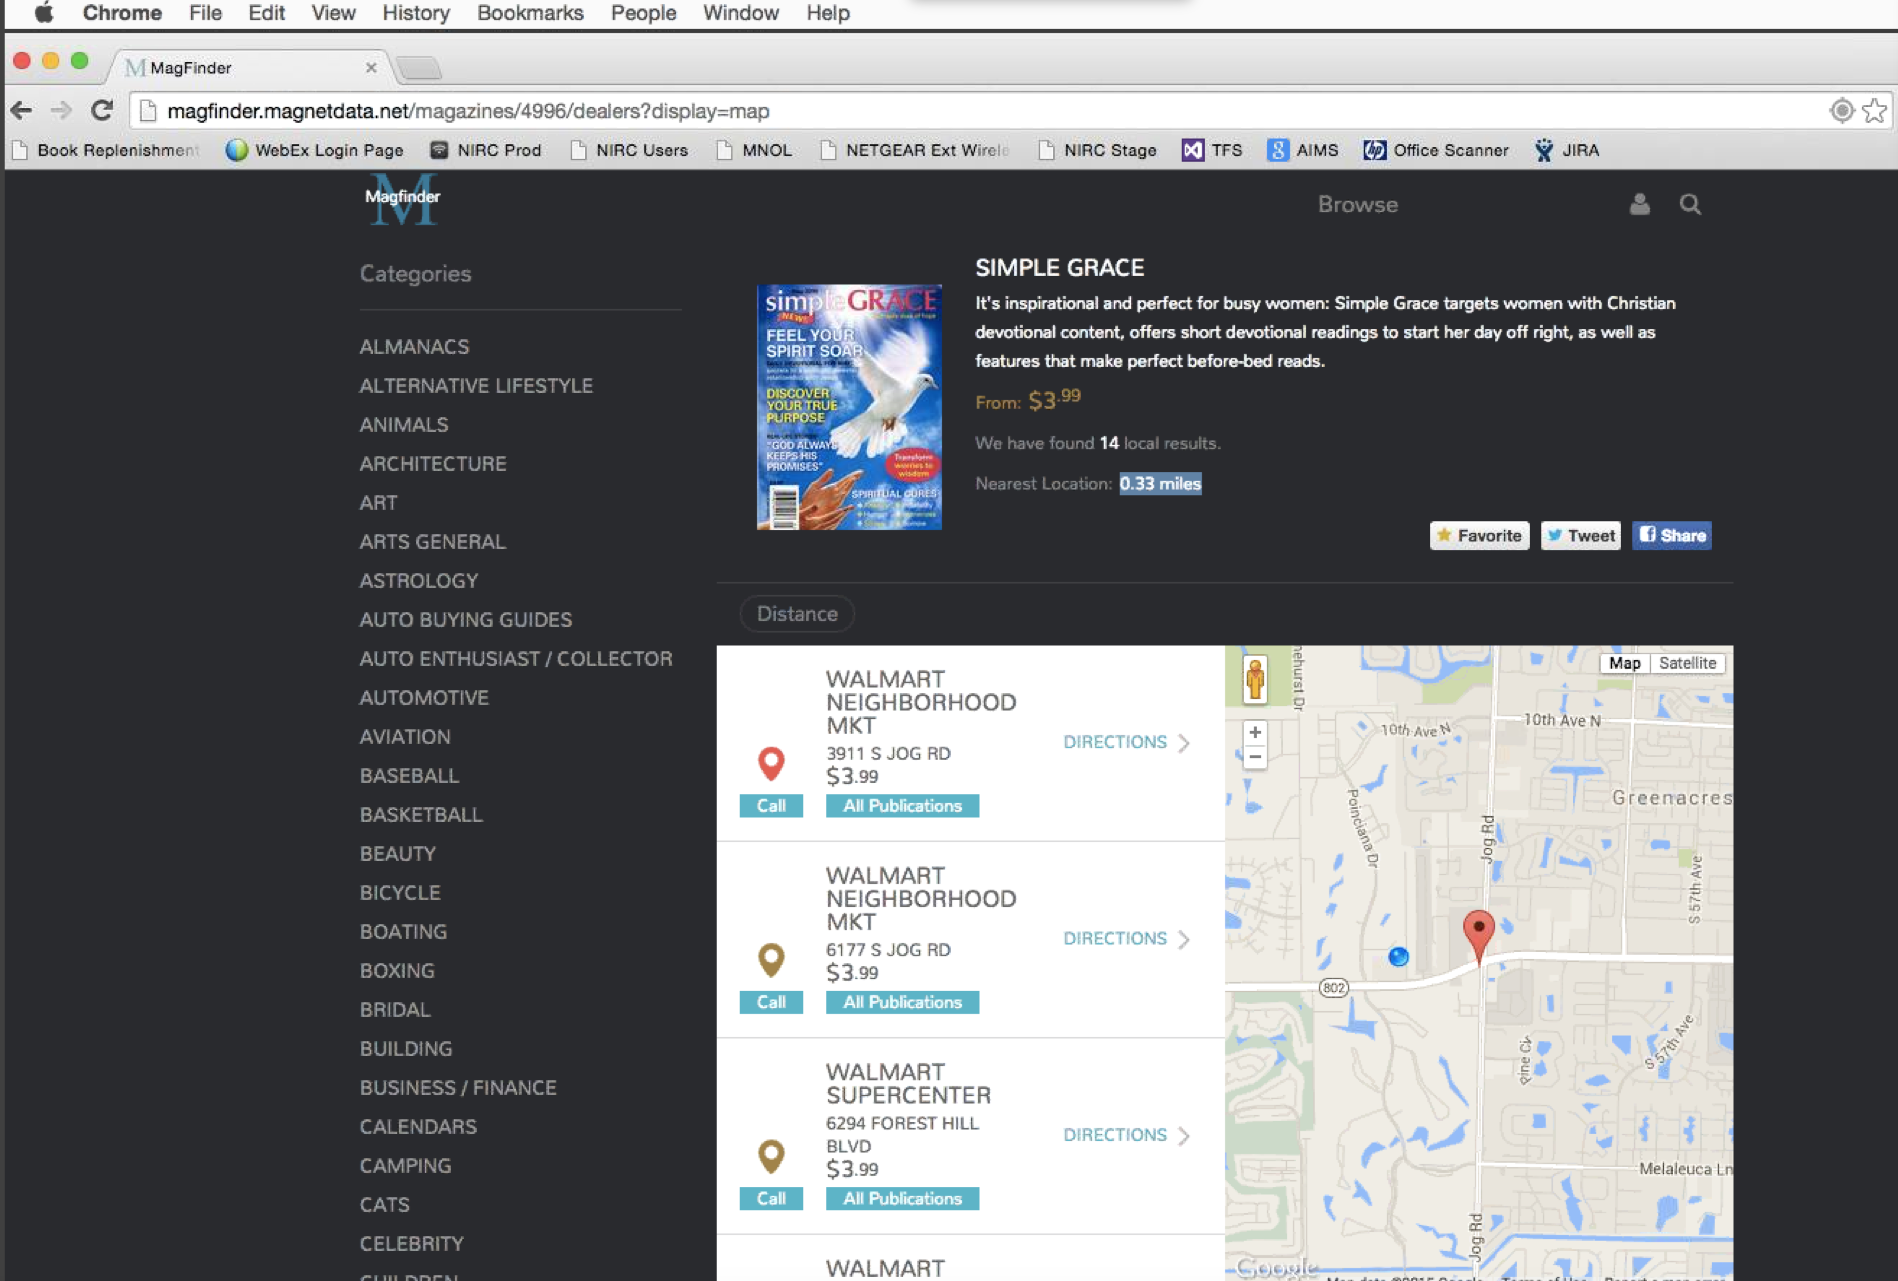1898x1281 pixels.
Task: Bookmark page with the star icon
Action: tap(1874, 111)
